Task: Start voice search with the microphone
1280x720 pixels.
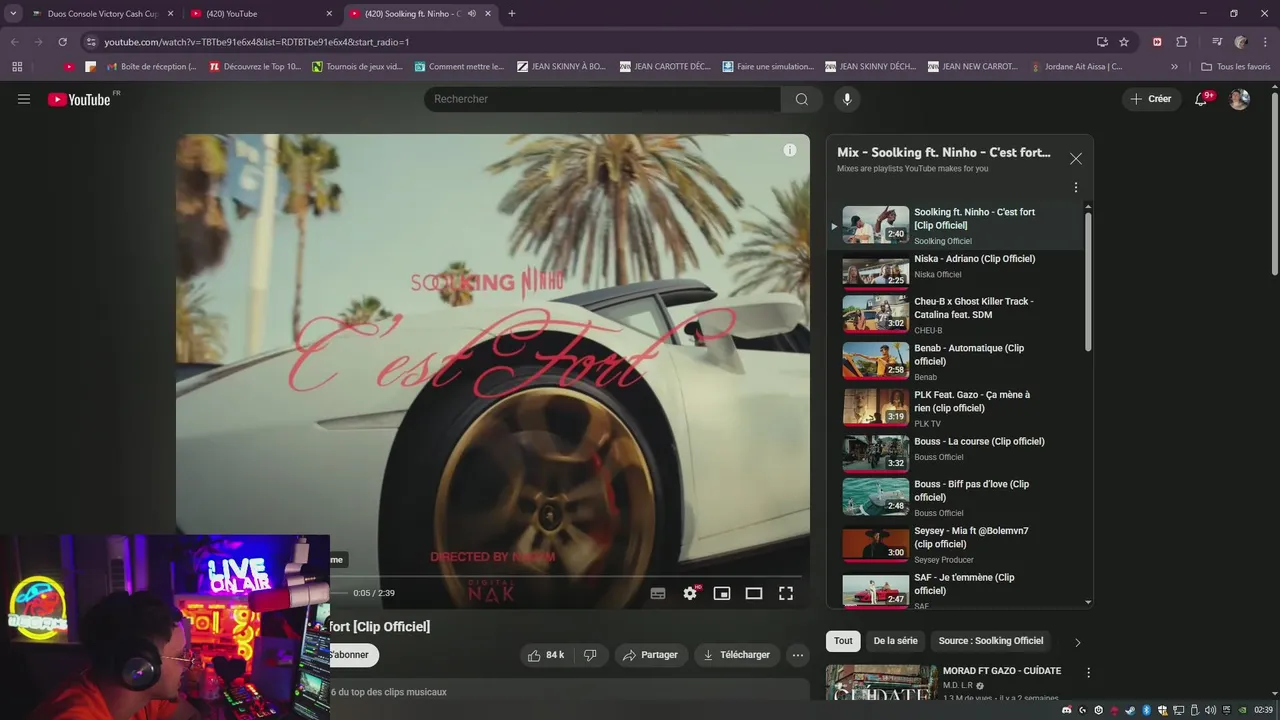Action: [x=847, y=99]
